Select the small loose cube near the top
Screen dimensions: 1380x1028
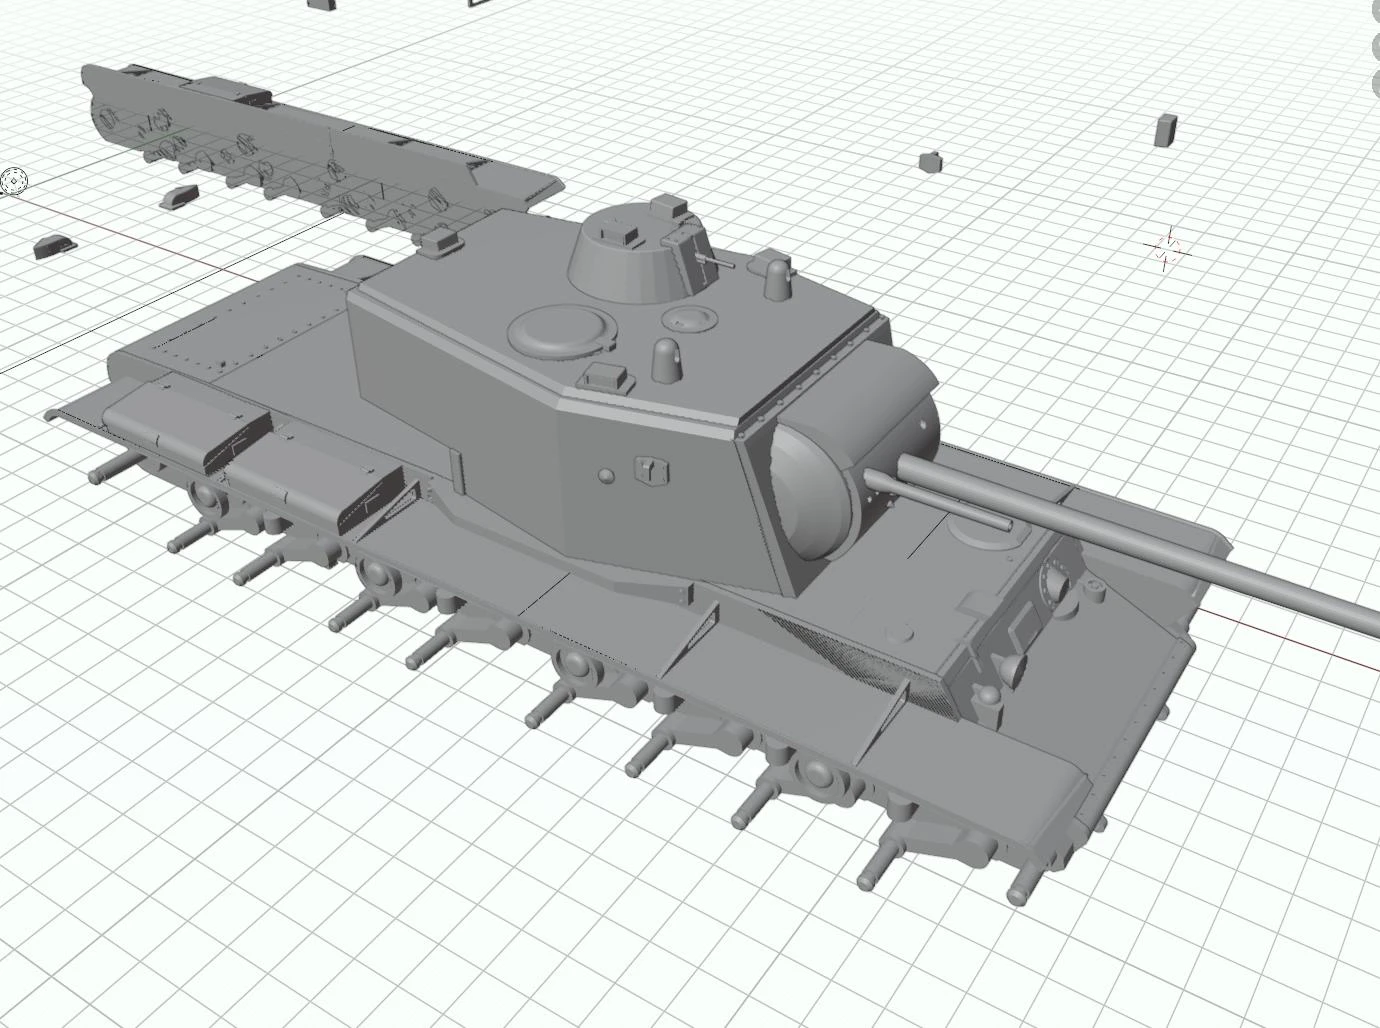[930, 160]
